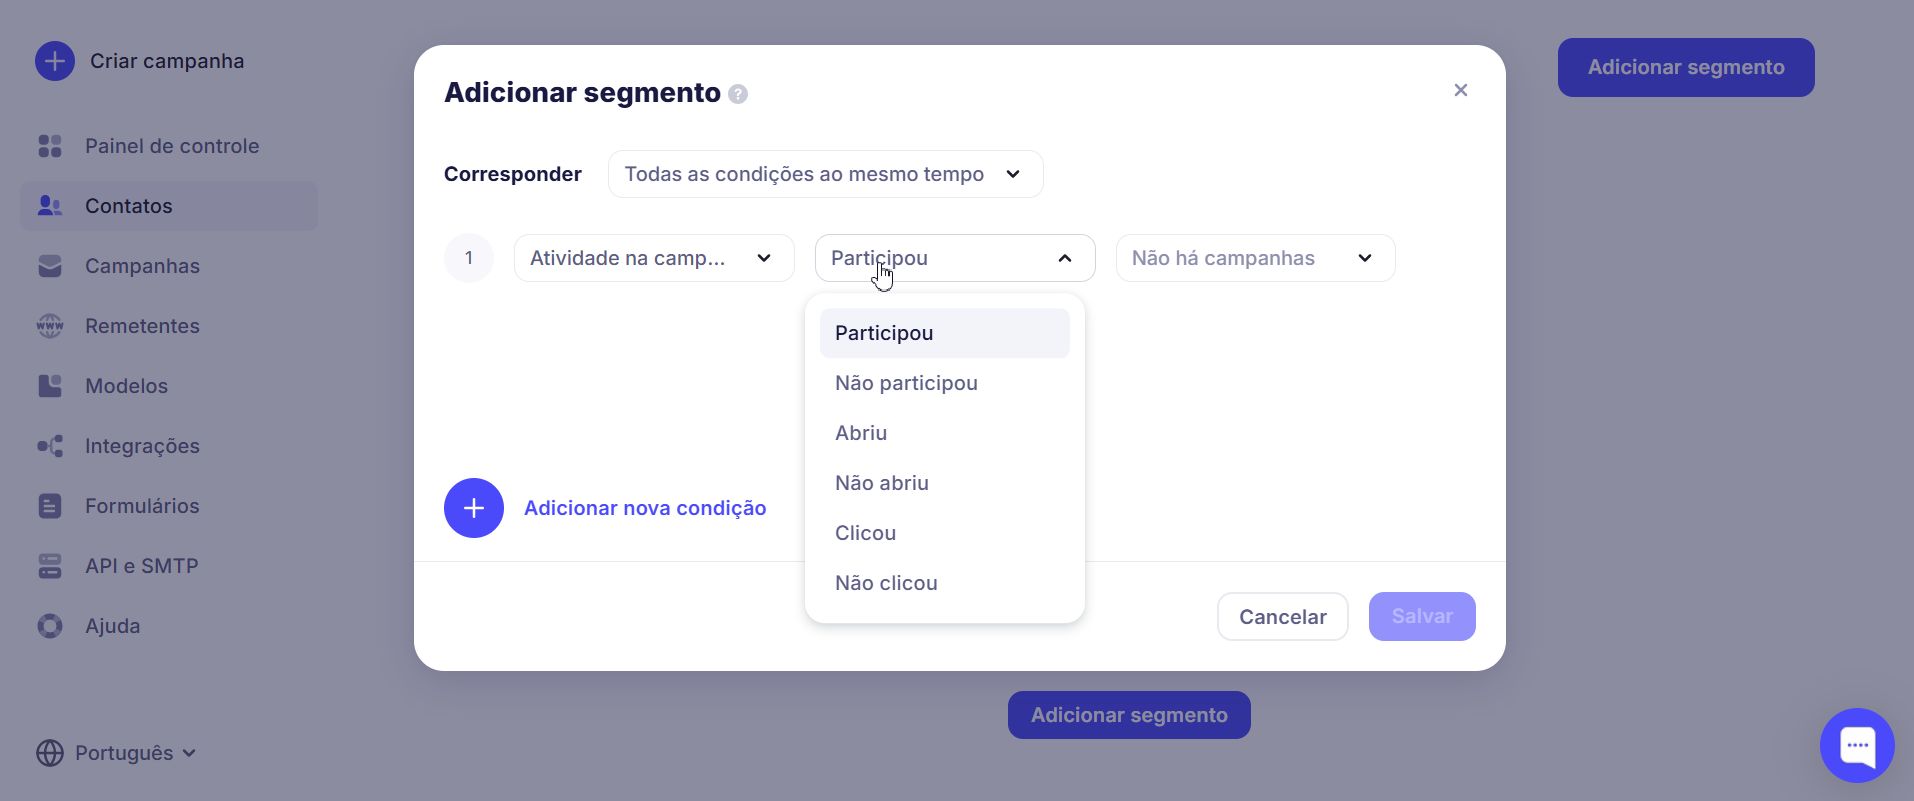Click the help question mark beside title
This screenshot has height=801, width=1914.
(x=738, y=94)
